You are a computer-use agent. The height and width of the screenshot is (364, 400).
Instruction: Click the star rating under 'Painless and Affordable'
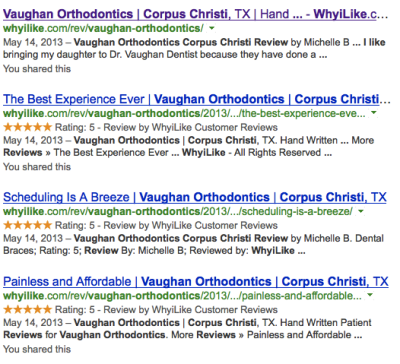click(28, 309)
